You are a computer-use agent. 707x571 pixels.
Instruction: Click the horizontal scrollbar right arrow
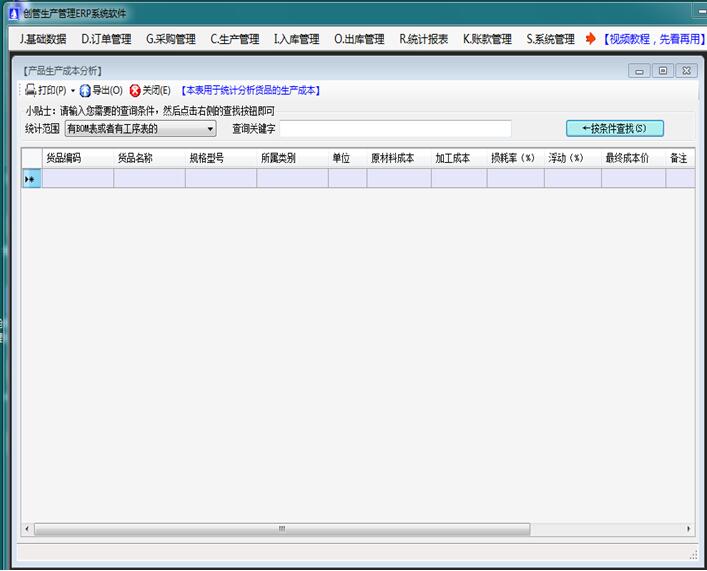(x=689, y=529)
